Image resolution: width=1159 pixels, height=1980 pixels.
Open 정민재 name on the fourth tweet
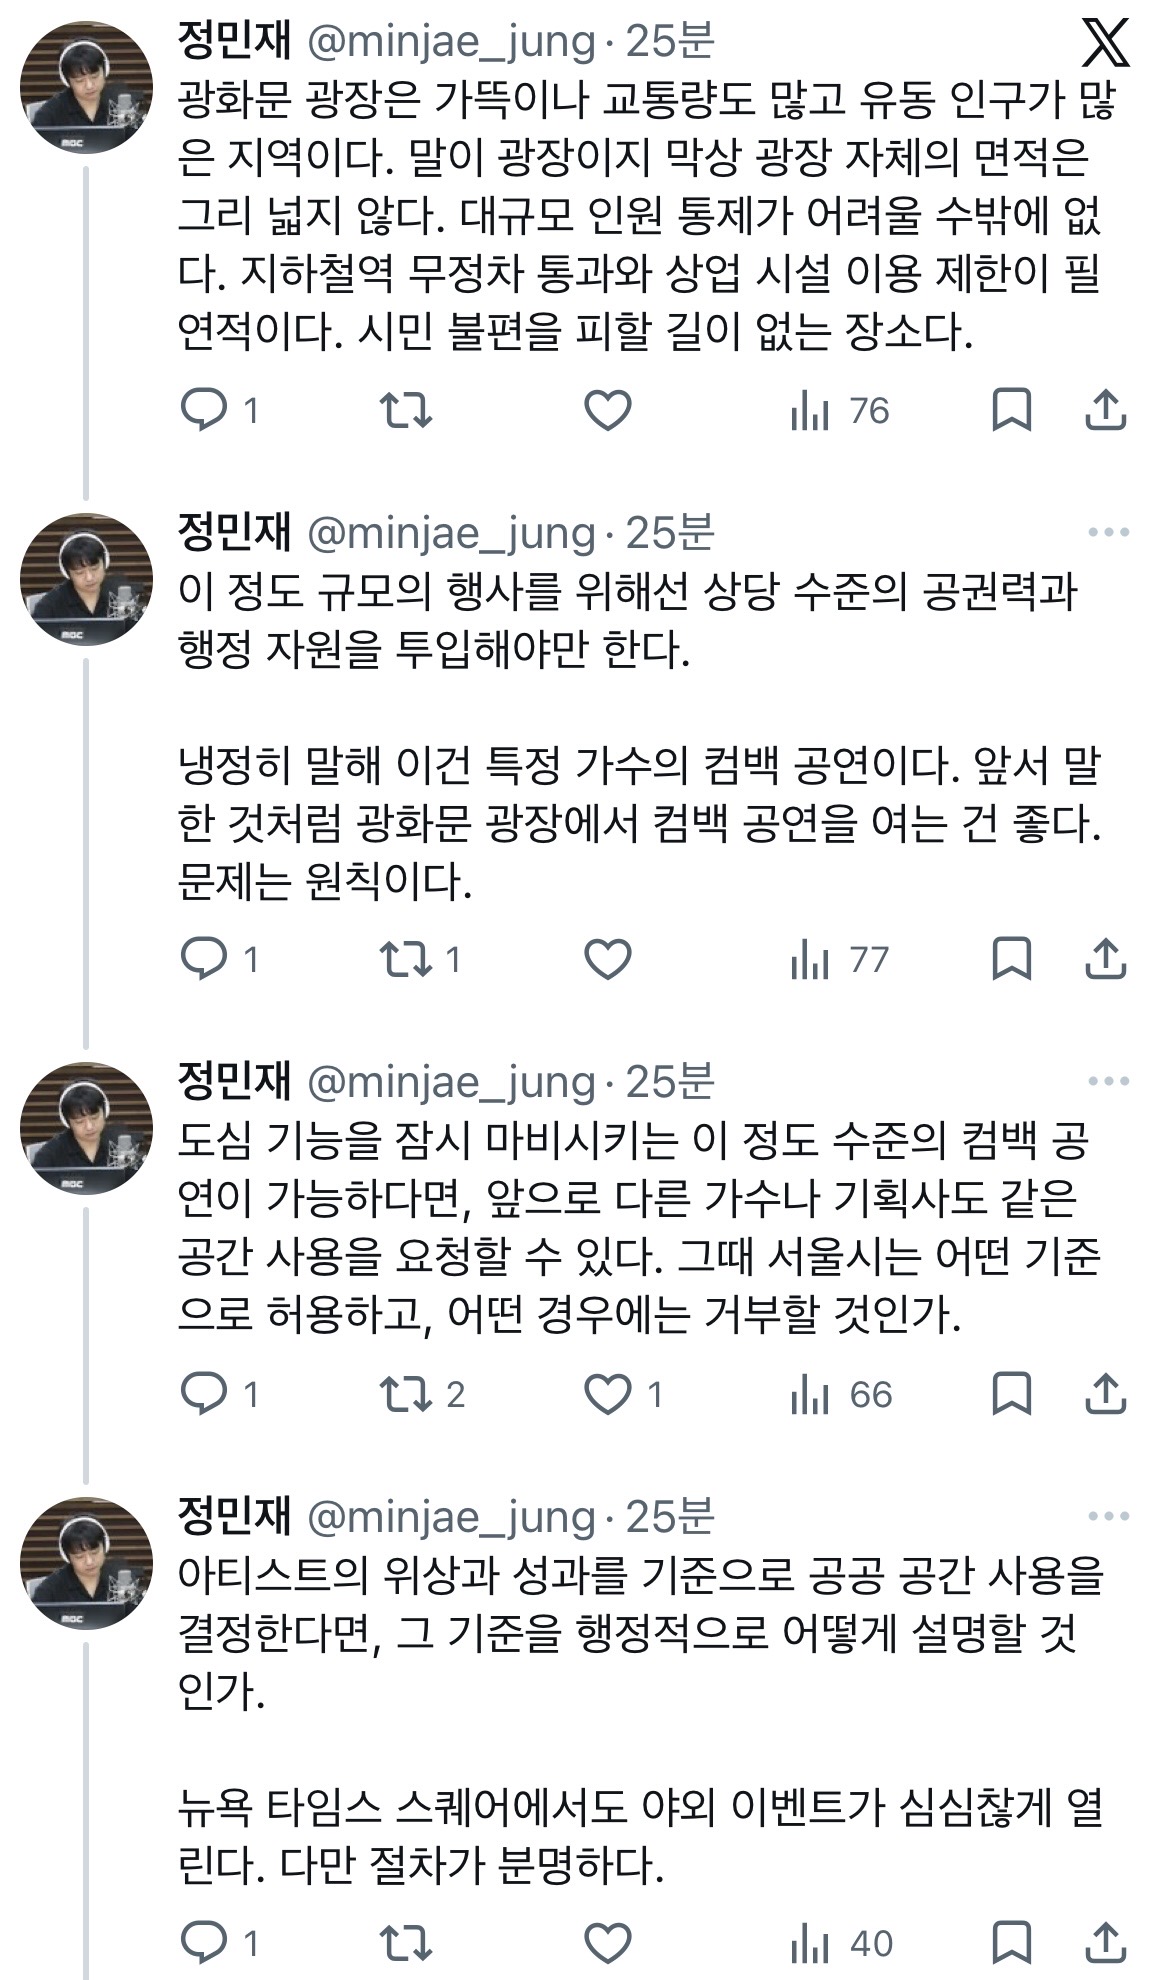(234, 1516)
